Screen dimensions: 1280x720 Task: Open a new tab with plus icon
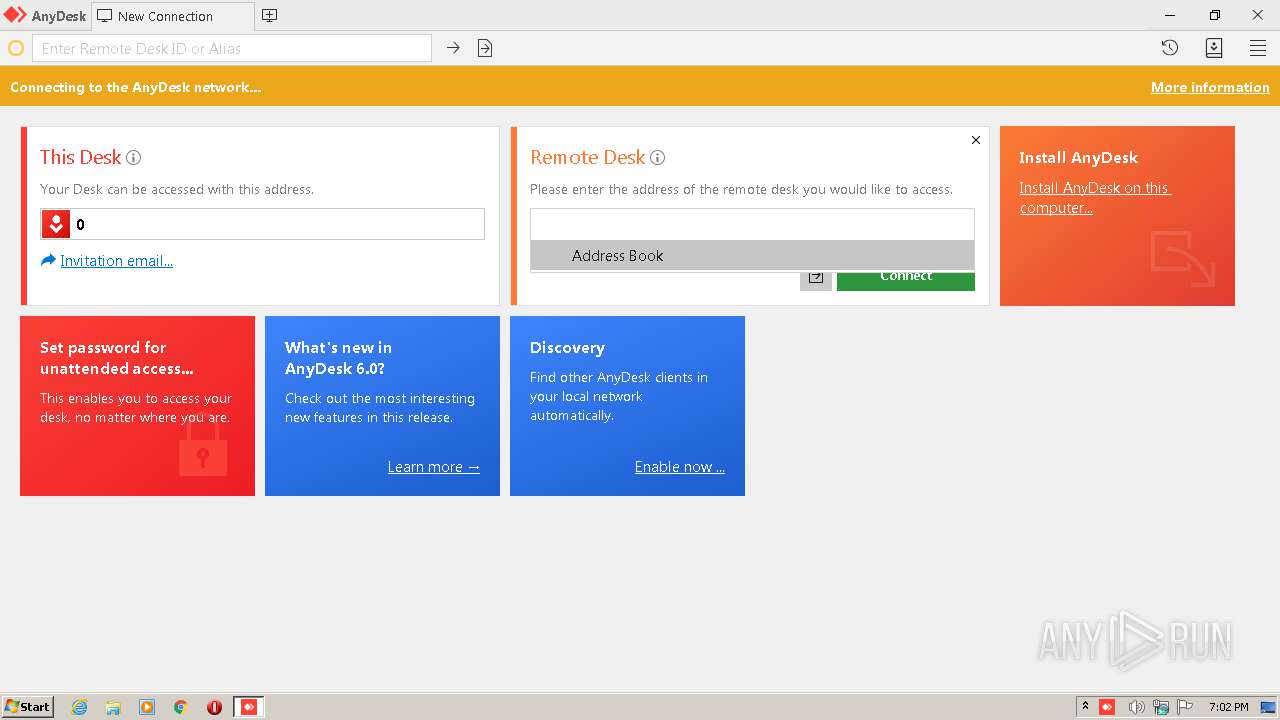(269, 16)
